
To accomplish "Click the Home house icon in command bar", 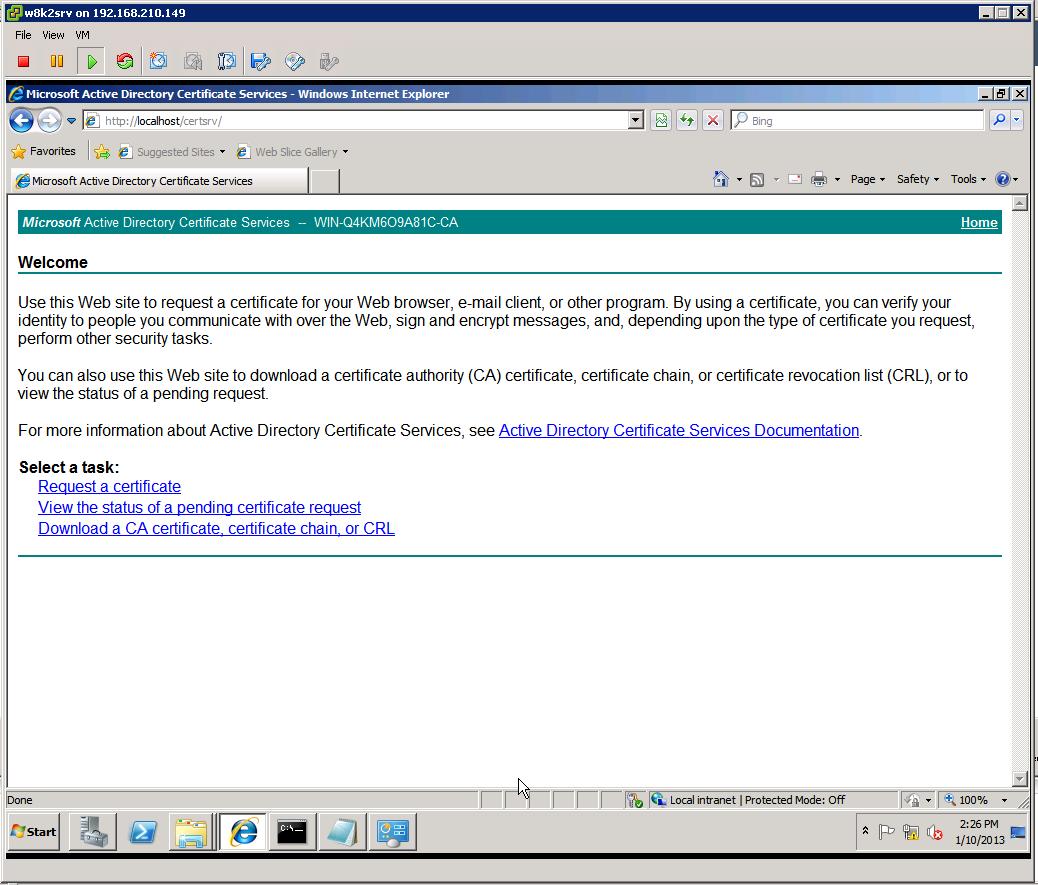I will pos(721,179).
